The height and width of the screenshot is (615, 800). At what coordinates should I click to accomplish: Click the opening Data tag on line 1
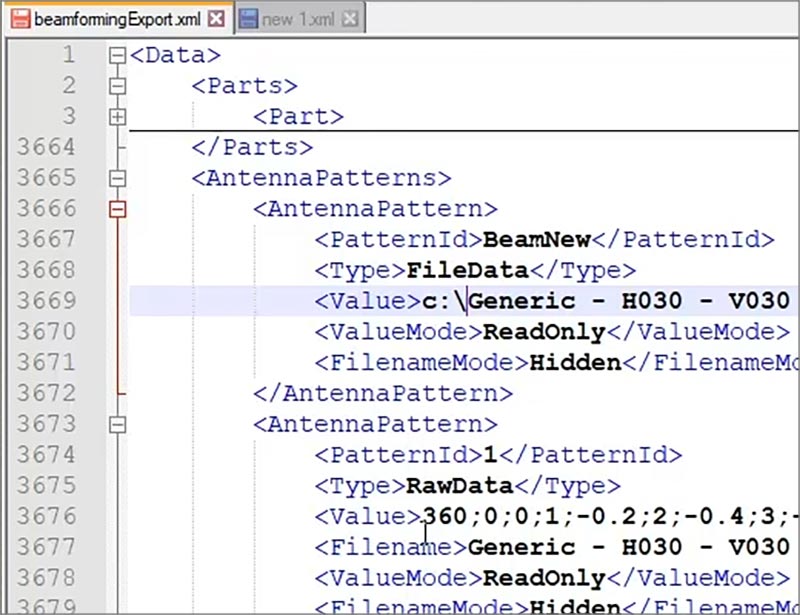176,55
